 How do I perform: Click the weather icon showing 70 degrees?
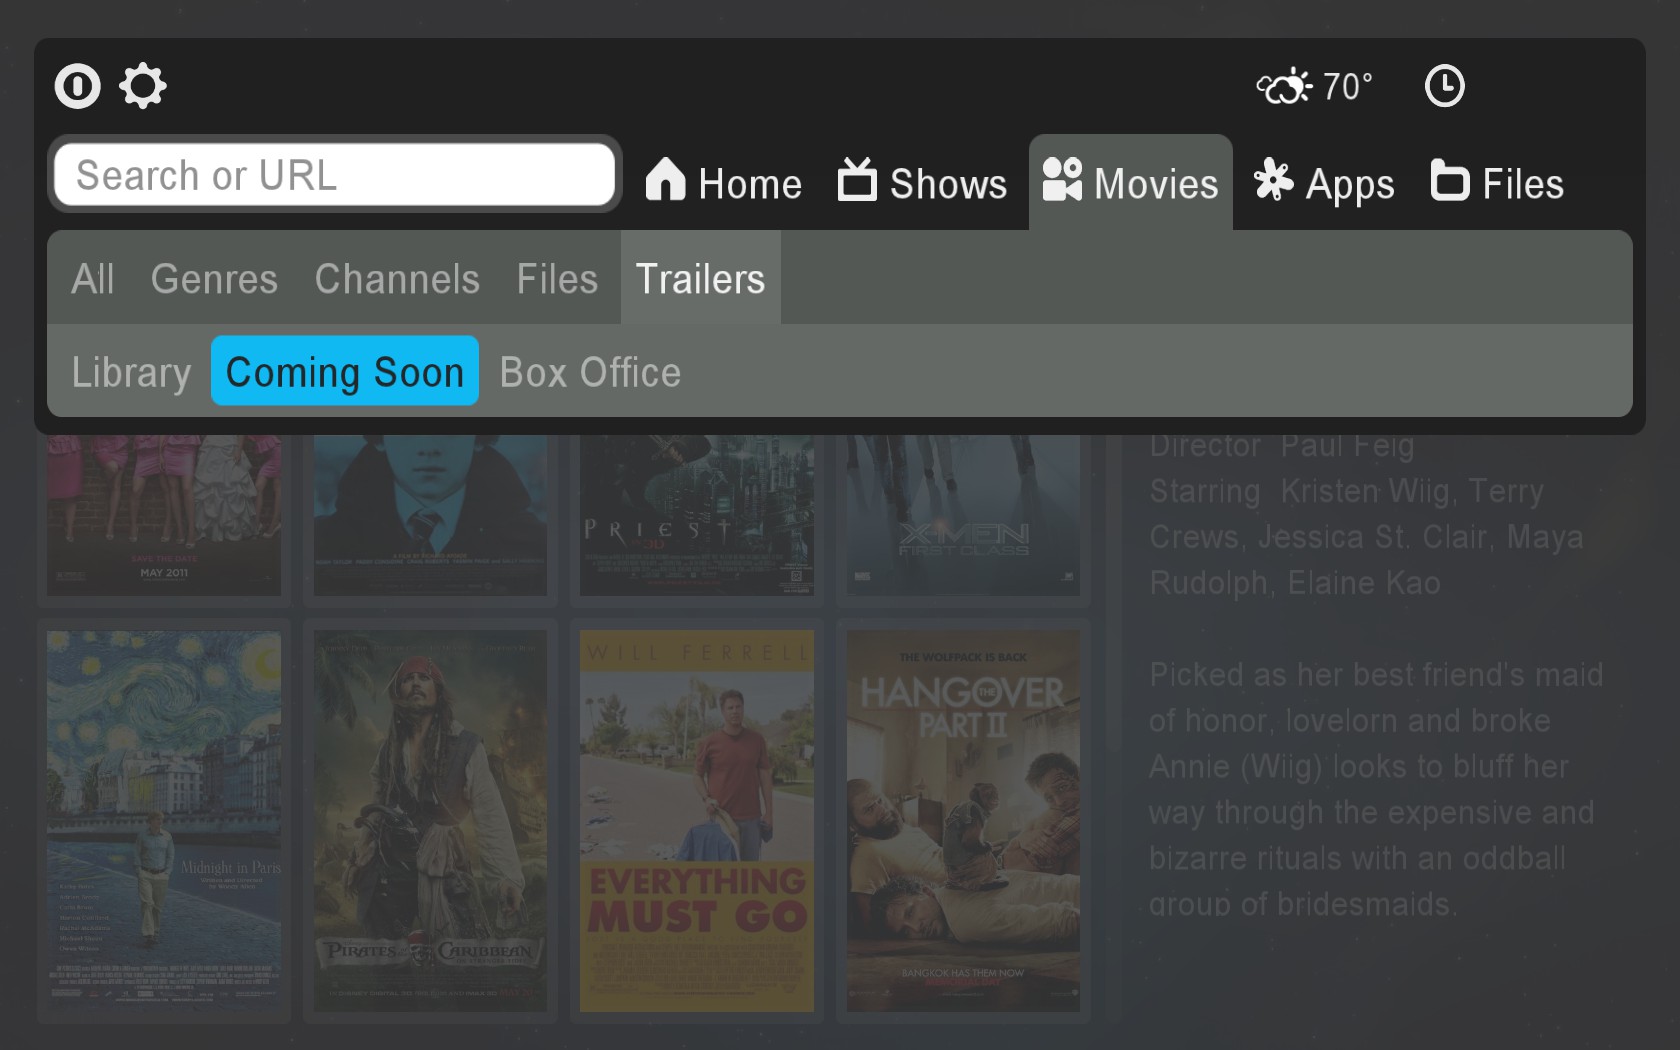coord(1283,88)
